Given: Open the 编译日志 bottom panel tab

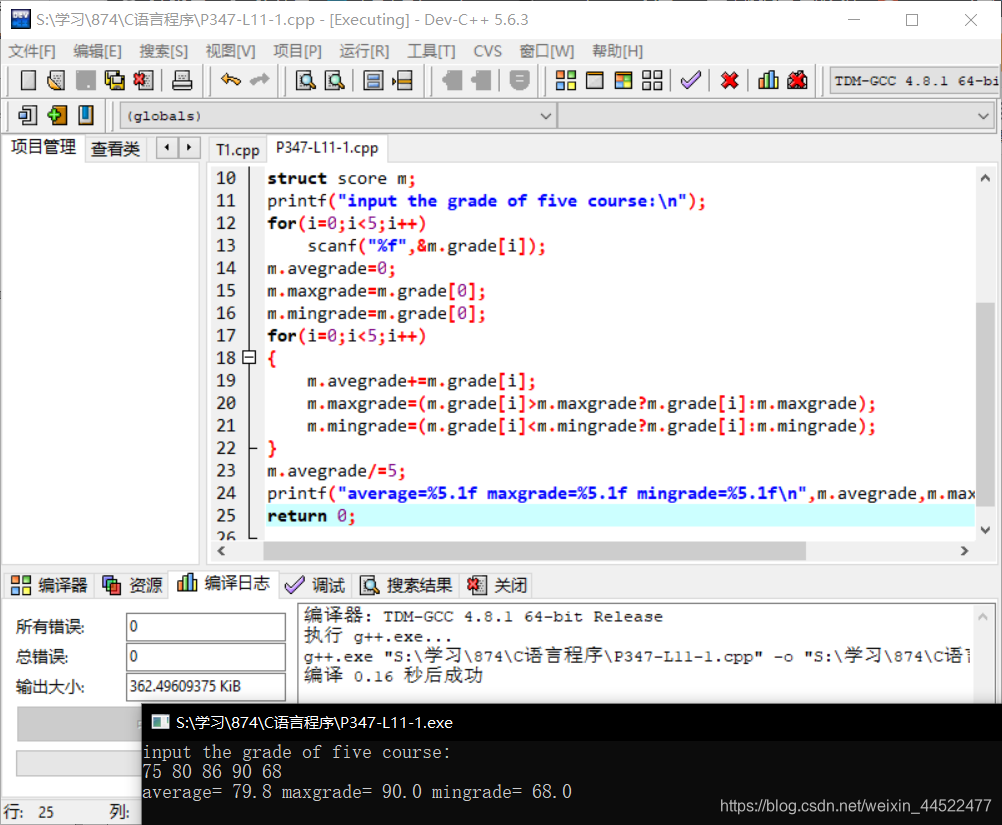Looking at the screenshot, I should point(223,583).
